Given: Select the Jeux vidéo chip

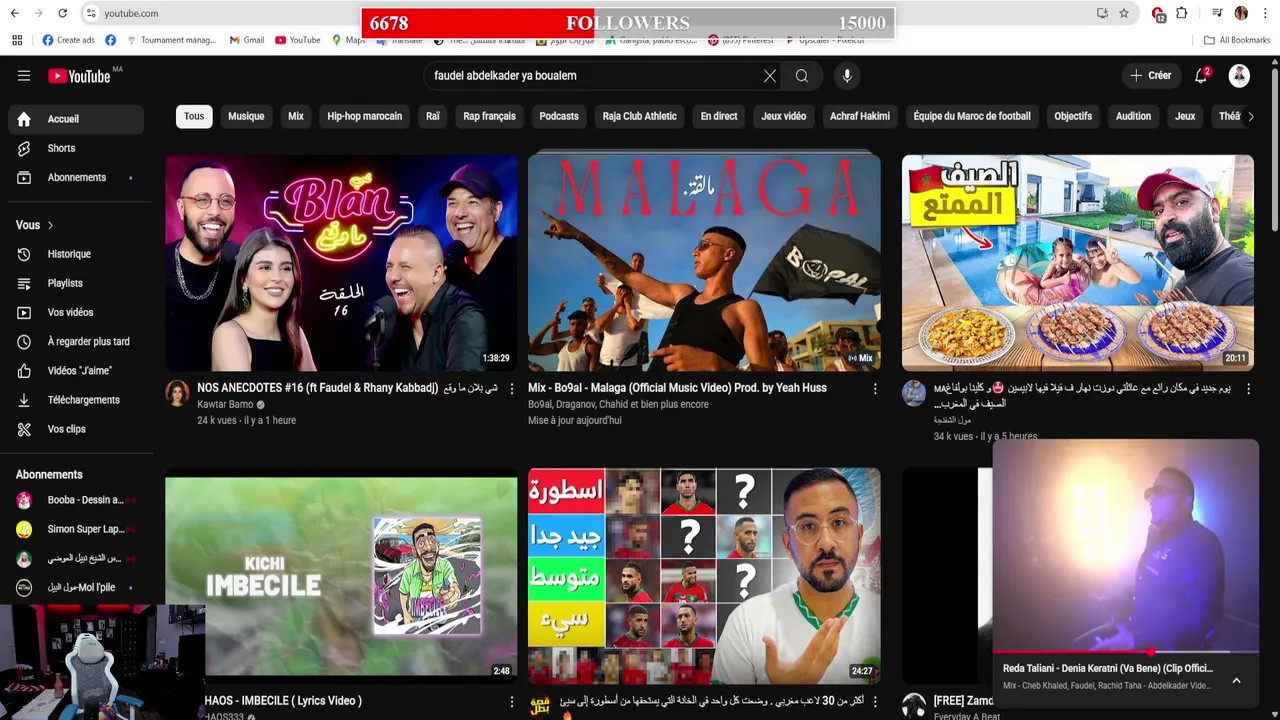Looking at the screenshot, I should click(x=783, y=116).
